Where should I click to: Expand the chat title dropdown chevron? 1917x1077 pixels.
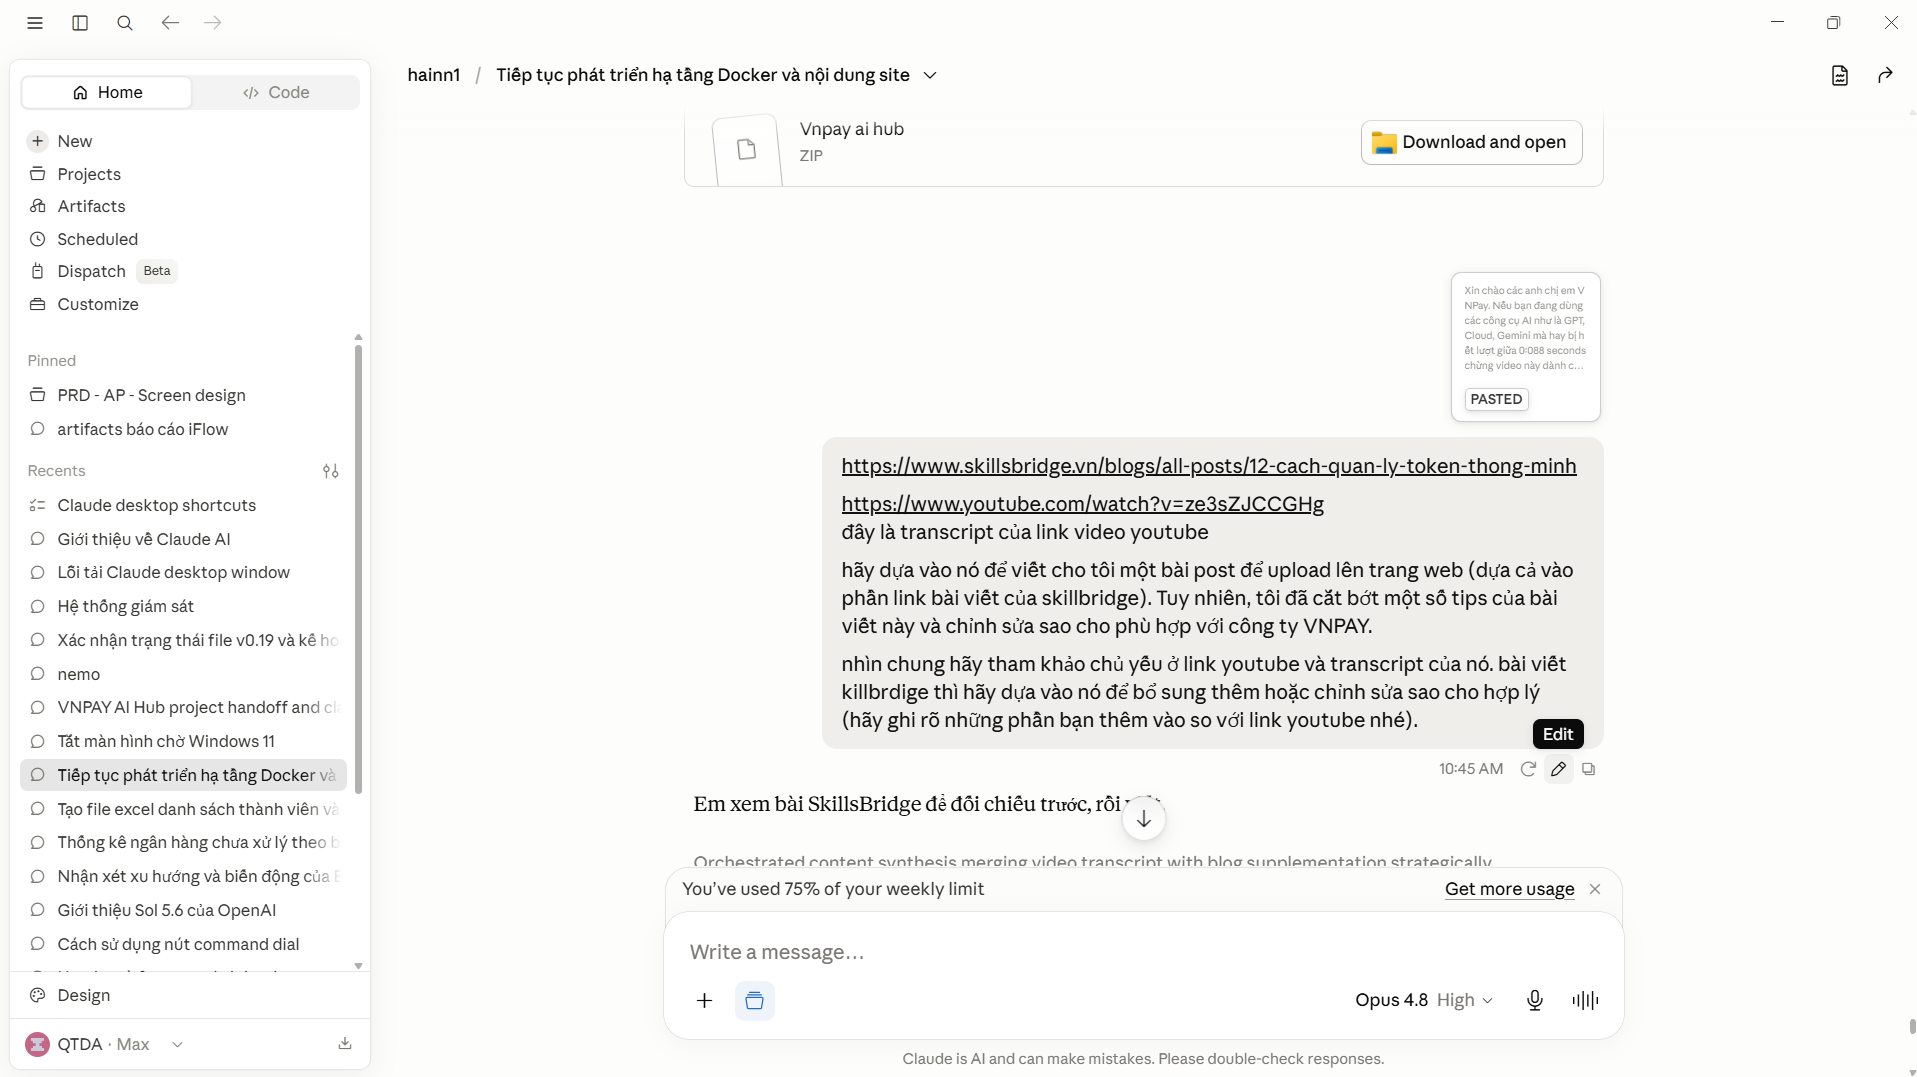930,75
